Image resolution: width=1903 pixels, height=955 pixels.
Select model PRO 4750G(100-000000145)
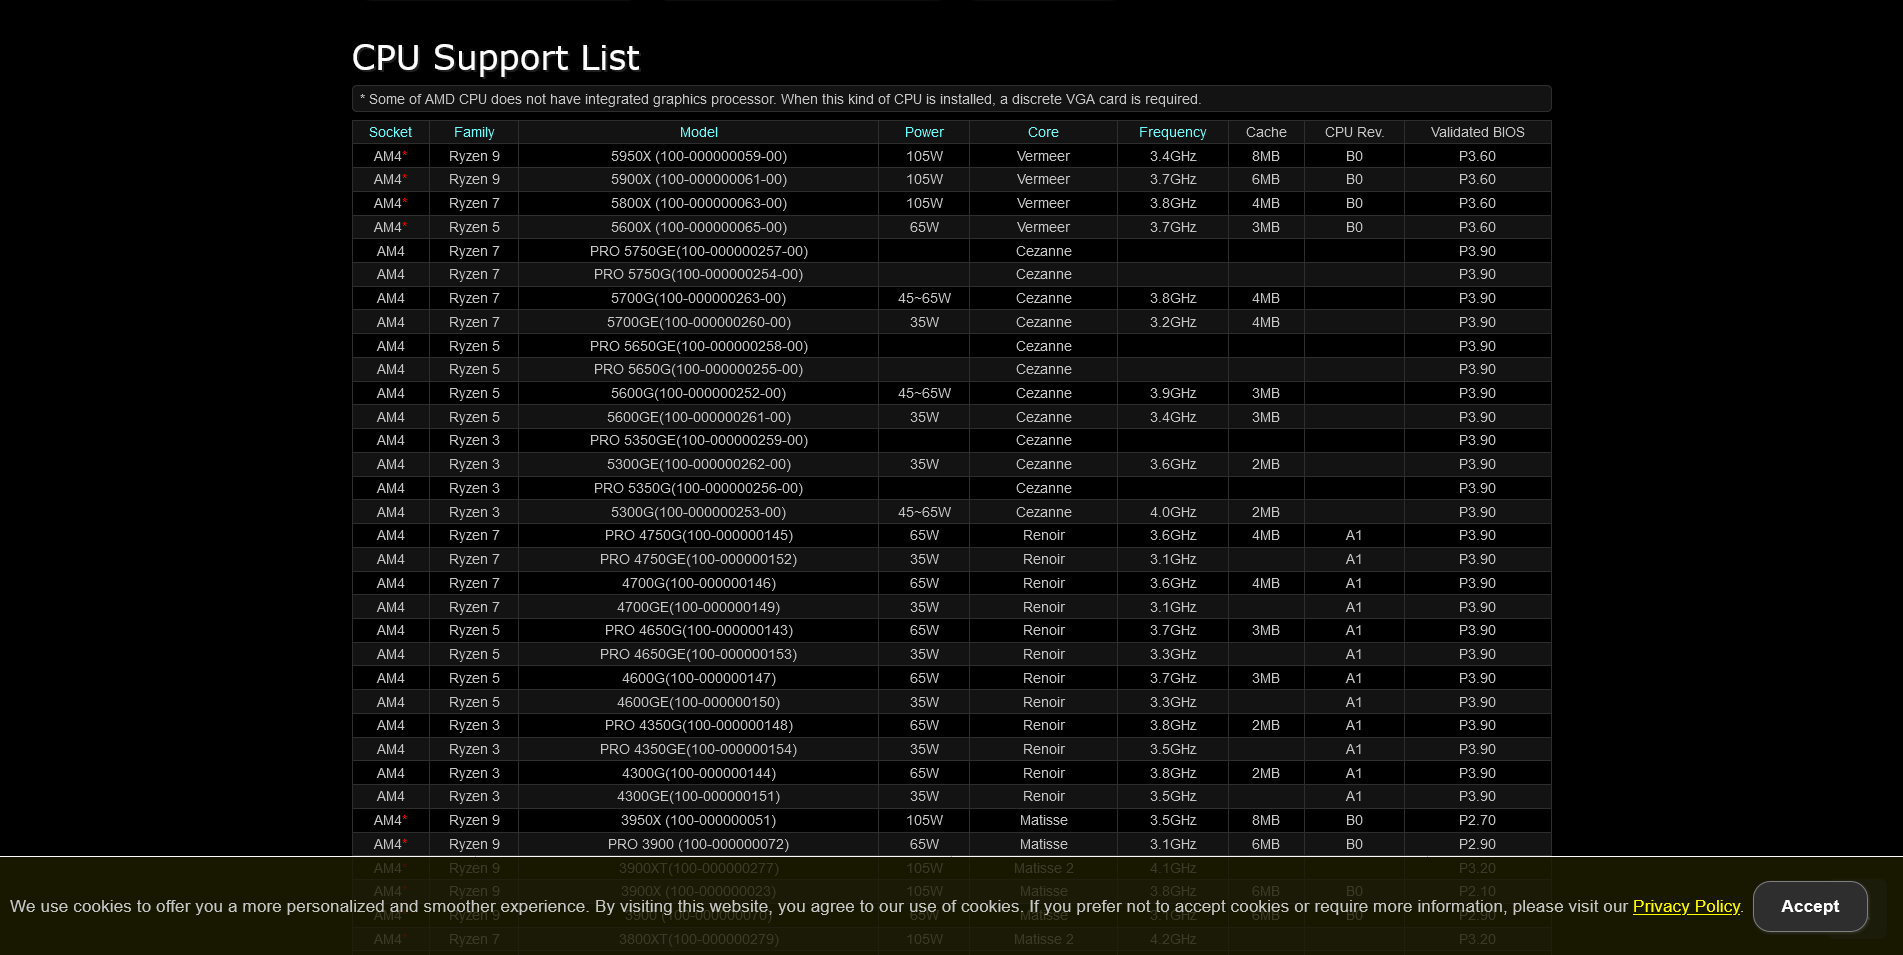tap(699, 535)
